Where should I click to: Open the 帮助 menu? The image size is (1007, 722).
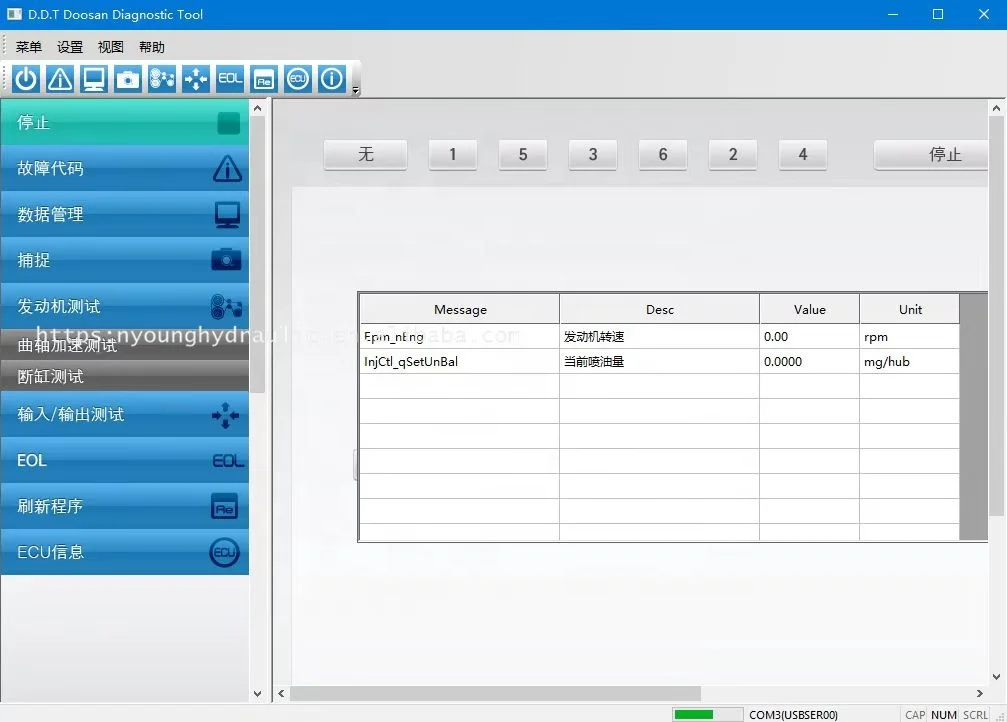(x=152, y=47)
